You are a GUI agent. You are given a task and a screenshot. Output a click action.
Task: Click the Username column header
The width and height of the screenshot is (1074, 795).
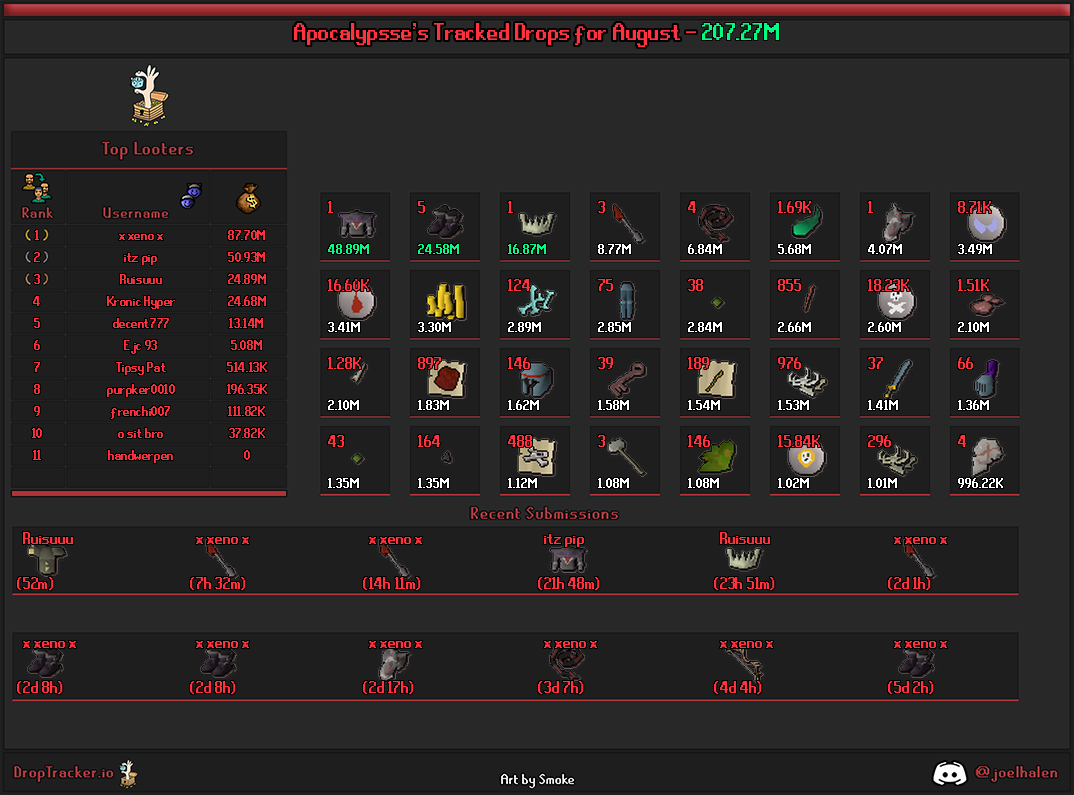point(135,213)
